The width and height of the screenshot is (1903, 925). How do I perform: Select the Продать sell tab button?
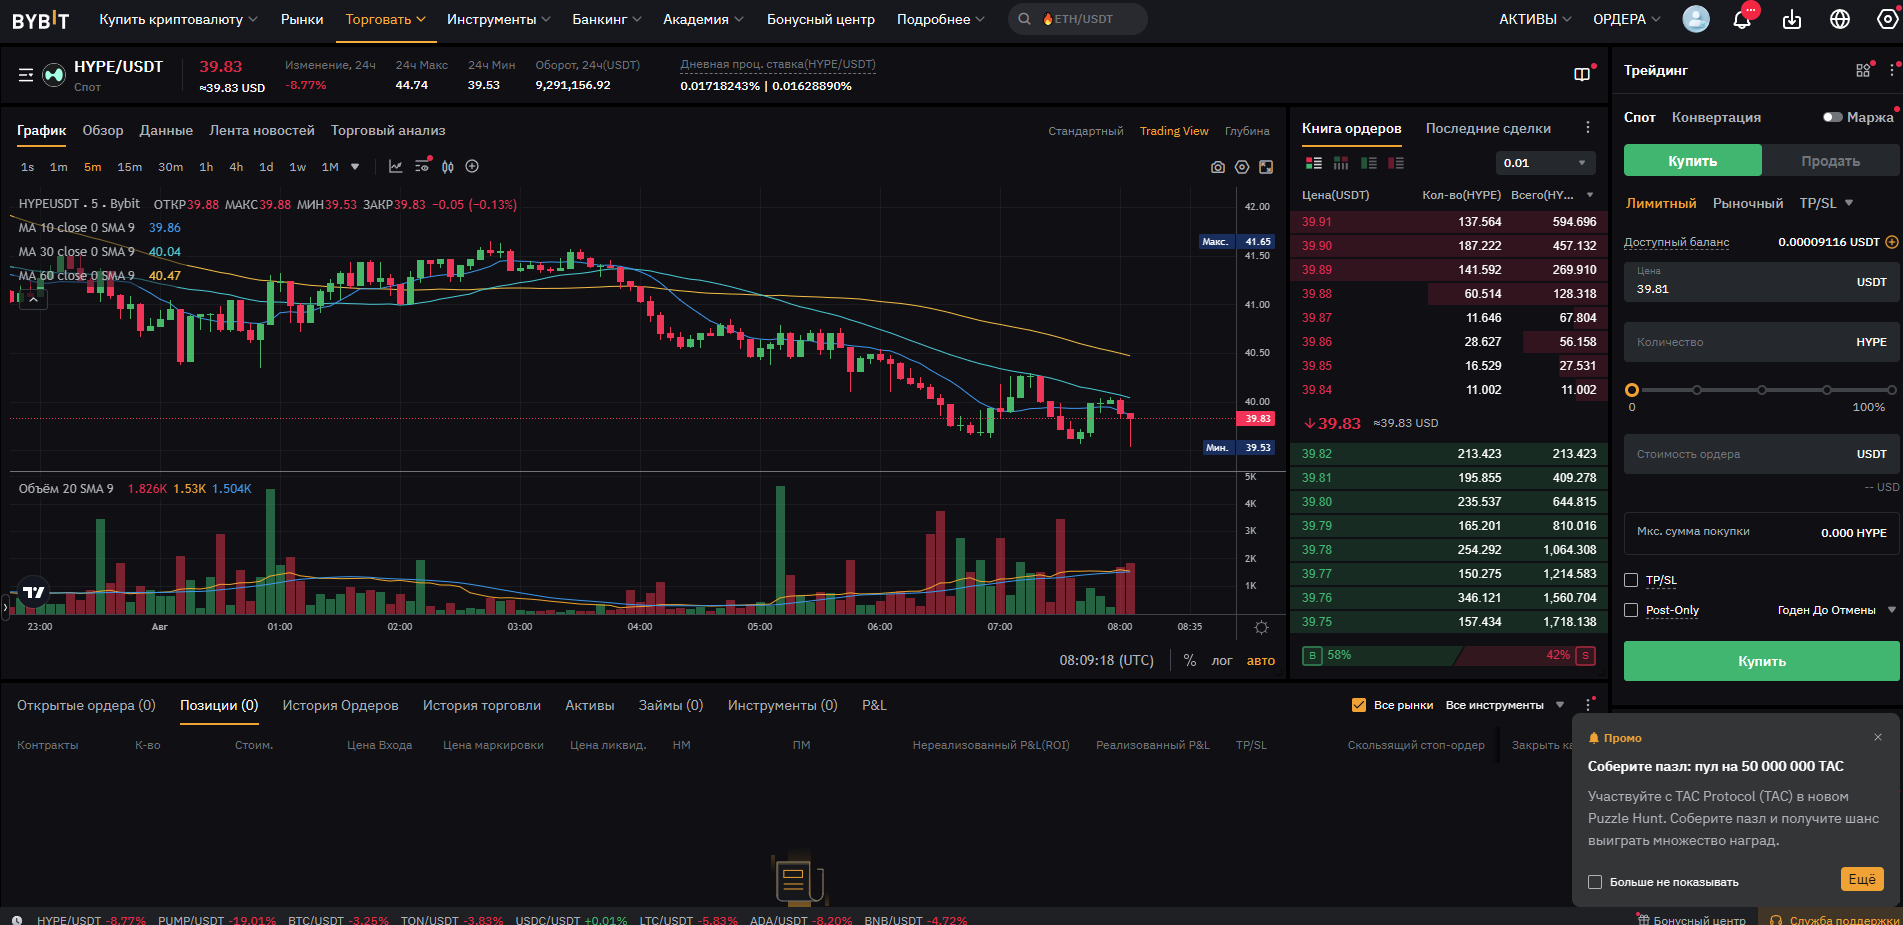click(1830, 161)
